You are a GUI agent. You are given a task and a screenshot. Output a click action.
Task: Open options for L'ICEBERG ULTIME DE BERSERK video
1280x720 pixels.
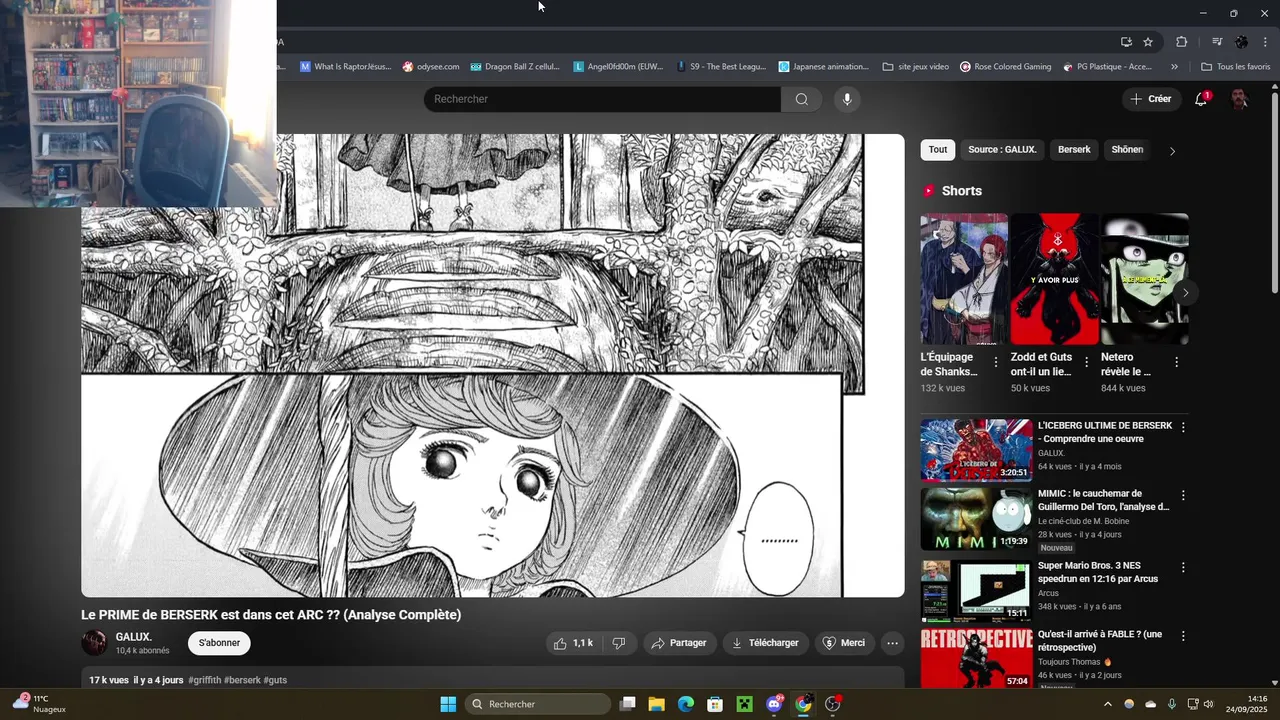pyautogui.click(x=1183, y=427)
